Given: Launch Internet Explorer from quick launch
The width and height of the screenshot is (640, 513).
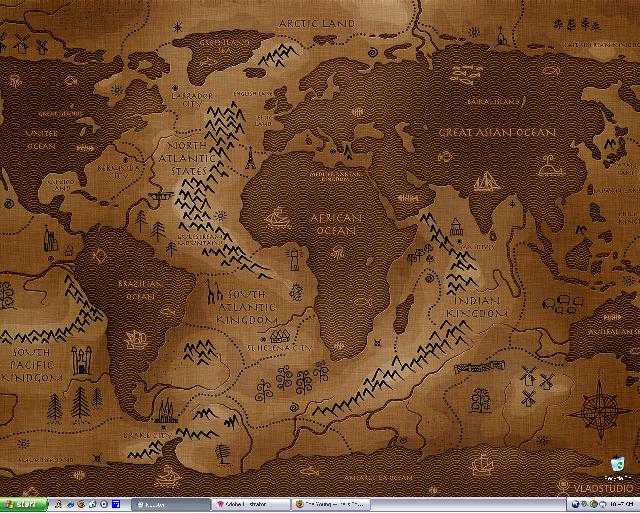Looking at the screenshot, I should tap(70, 505).
